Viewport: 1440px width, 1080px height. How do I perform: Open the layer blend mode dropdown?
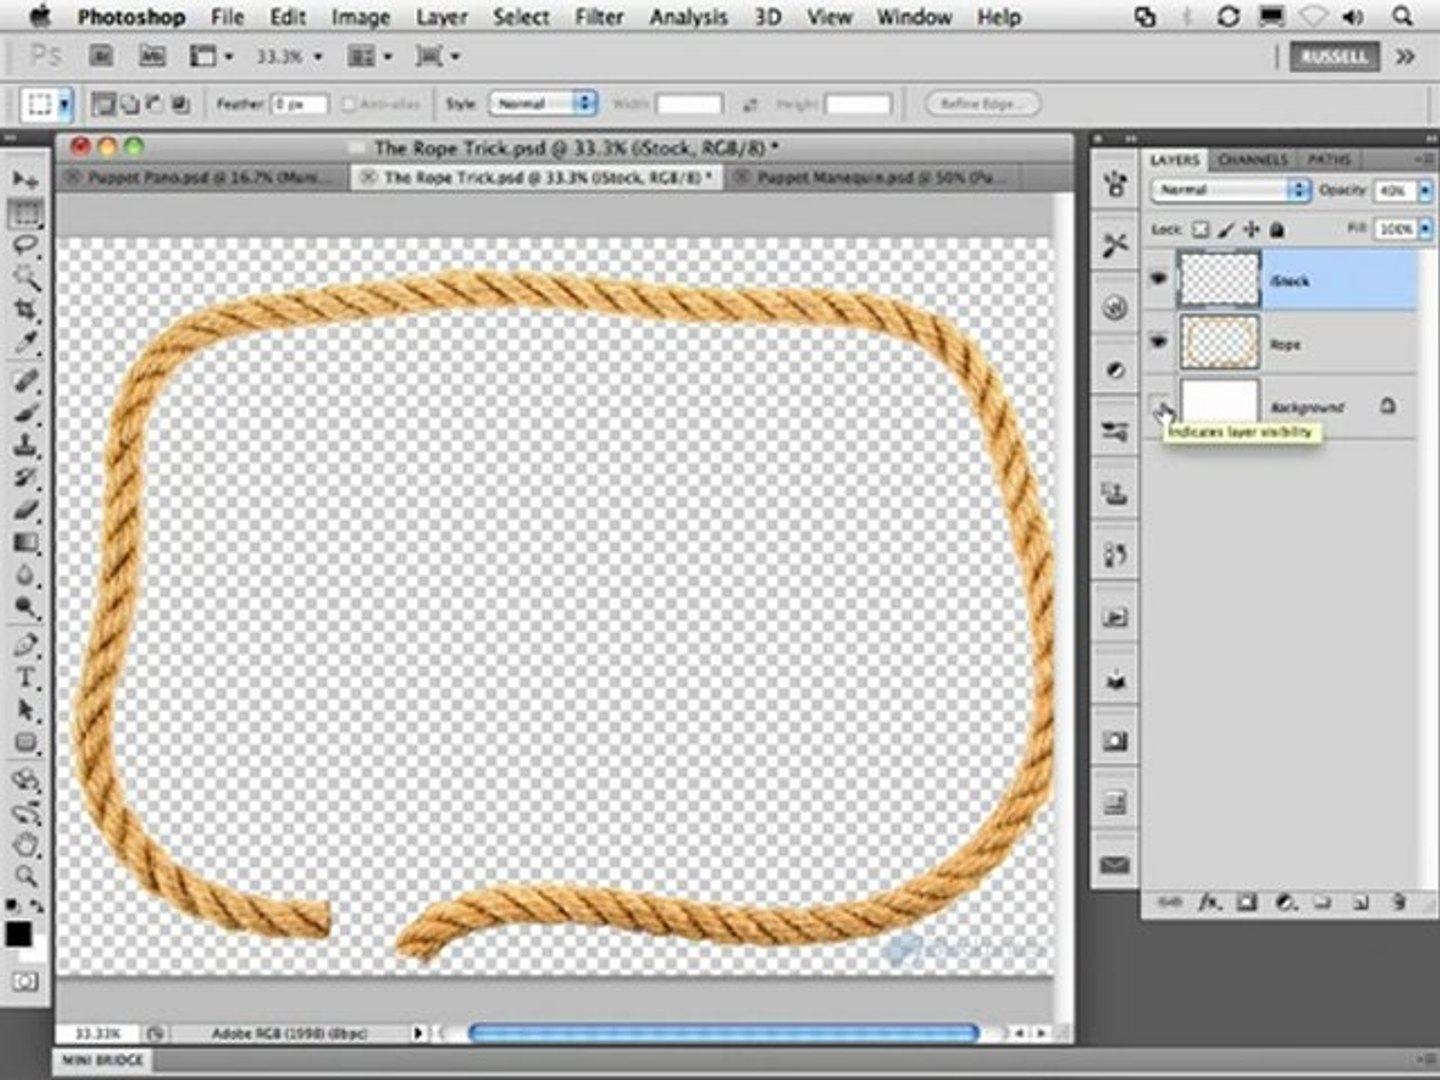[1230, 189]
